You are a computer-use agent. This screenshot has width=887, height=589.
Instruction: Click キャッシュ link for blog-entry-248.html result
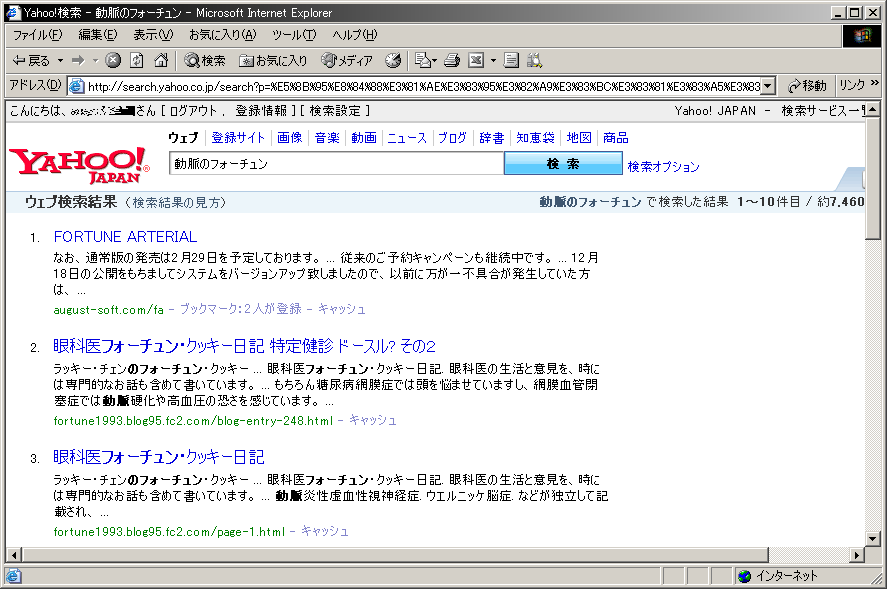(x=373, y=420)
